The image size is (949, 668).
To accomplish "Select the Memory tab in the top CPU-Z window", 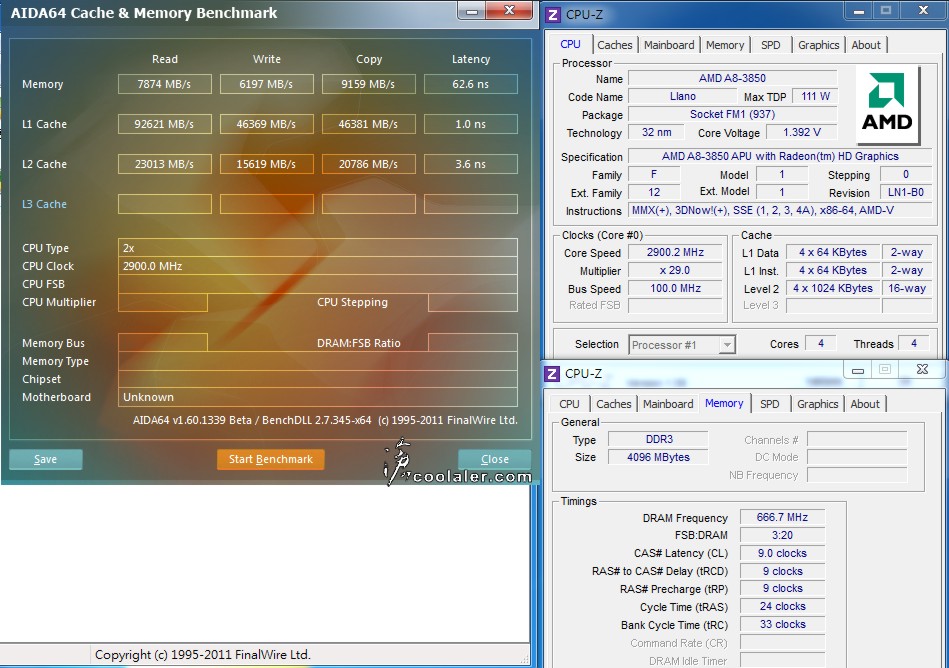I will 724,45.
